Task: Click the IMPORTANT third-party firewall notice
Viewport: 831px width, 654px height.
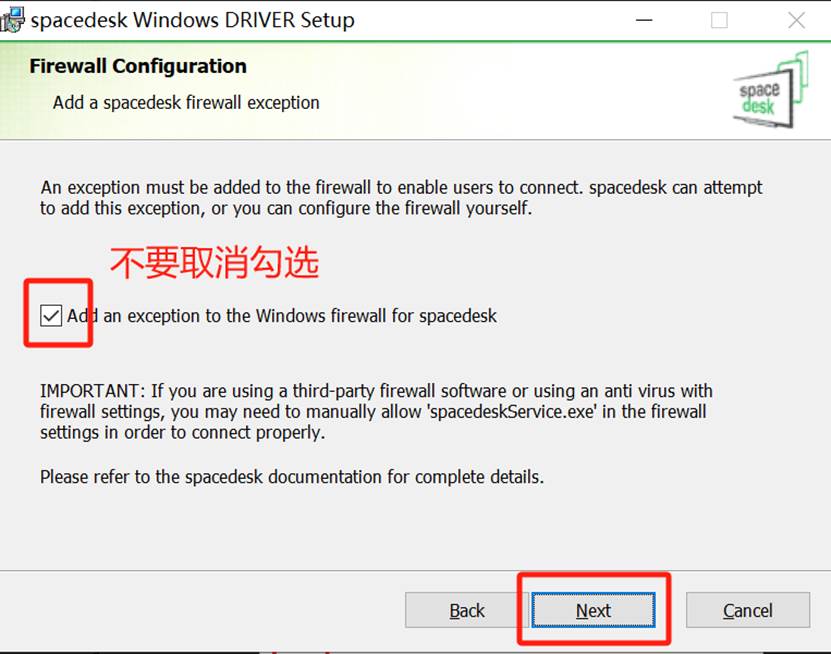Action: point(376,411)
